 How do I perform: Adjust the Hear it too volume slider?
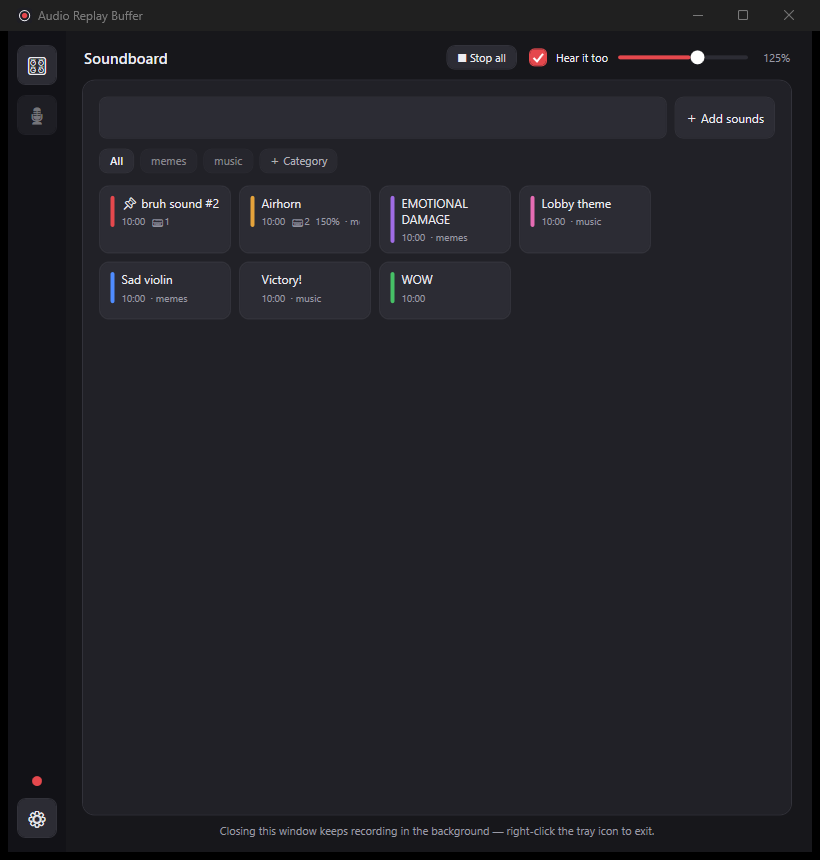coord(683,58)
